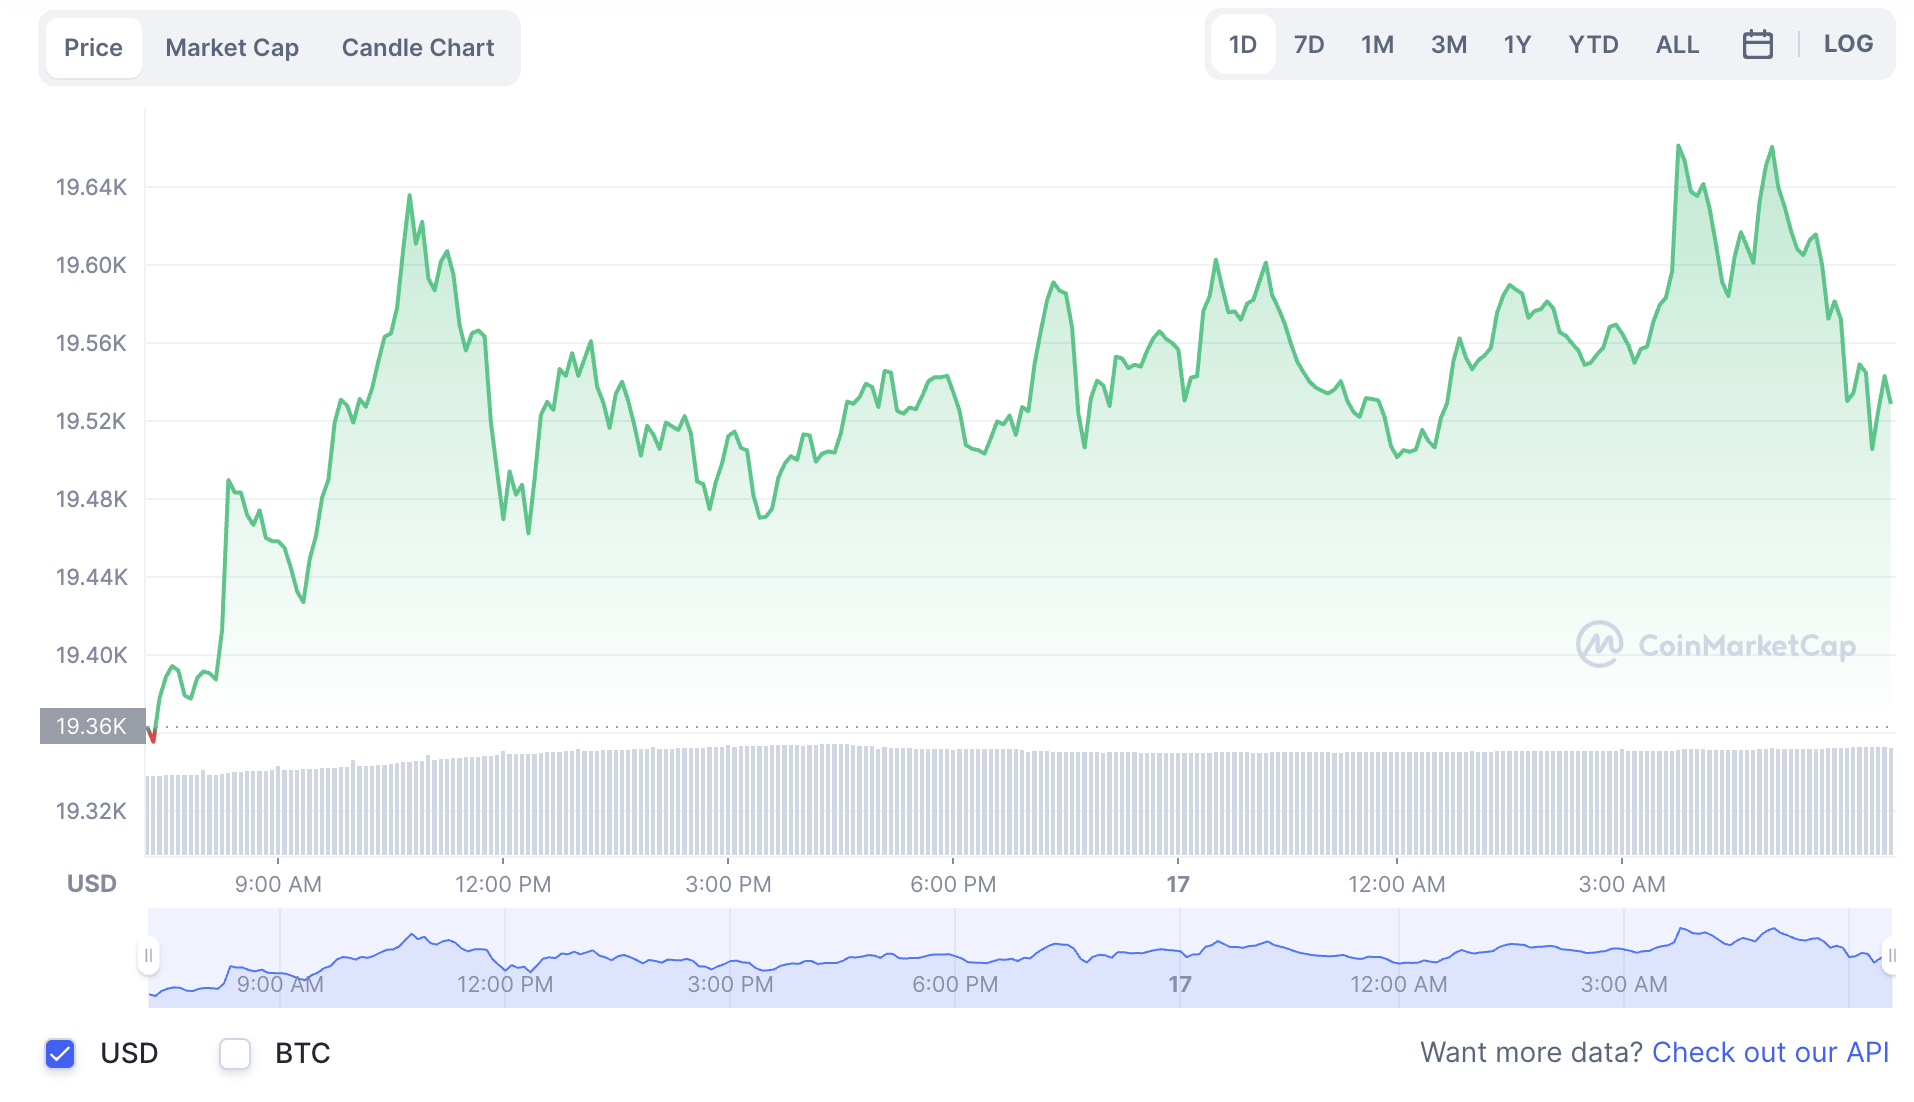The width and height of the screenshot is (1914, 1102).
Task: Open the Candle Chart tab
Action: click(417, 48)
